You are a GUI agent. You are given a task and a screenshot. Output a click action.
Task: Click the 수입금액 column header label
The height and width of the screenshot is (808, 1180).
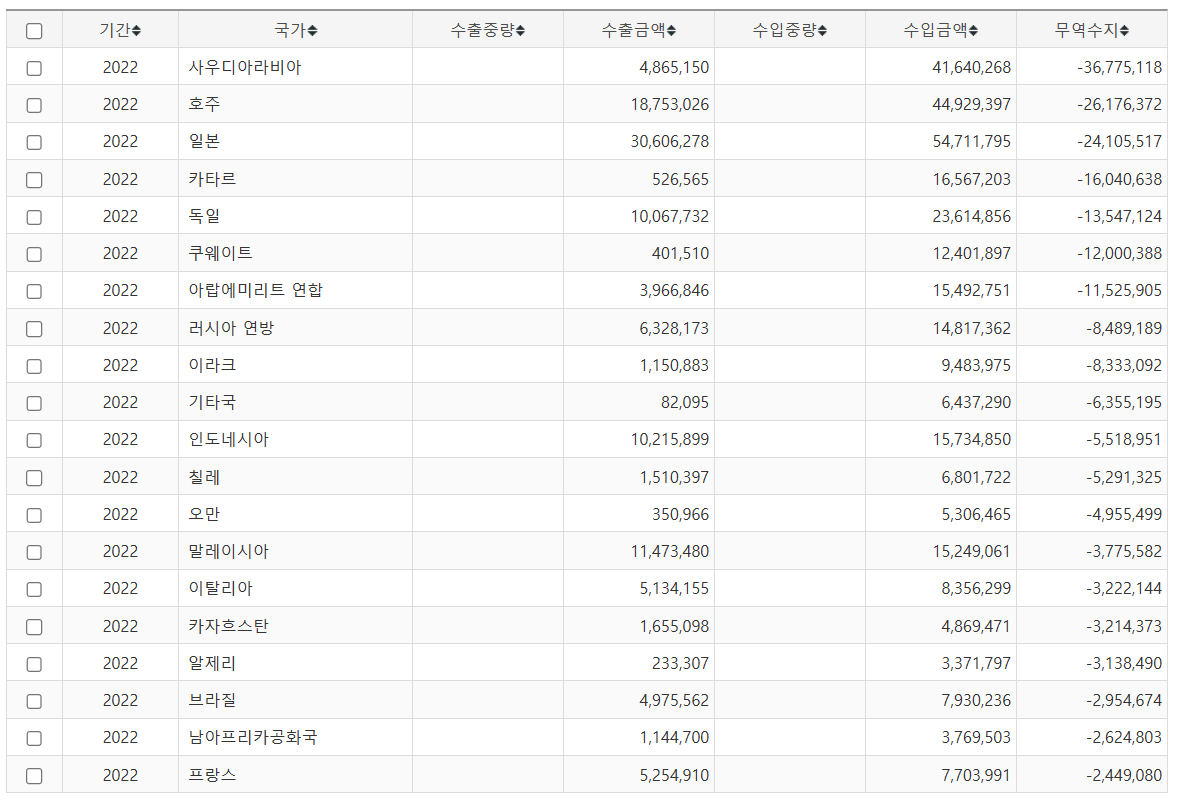935,30
